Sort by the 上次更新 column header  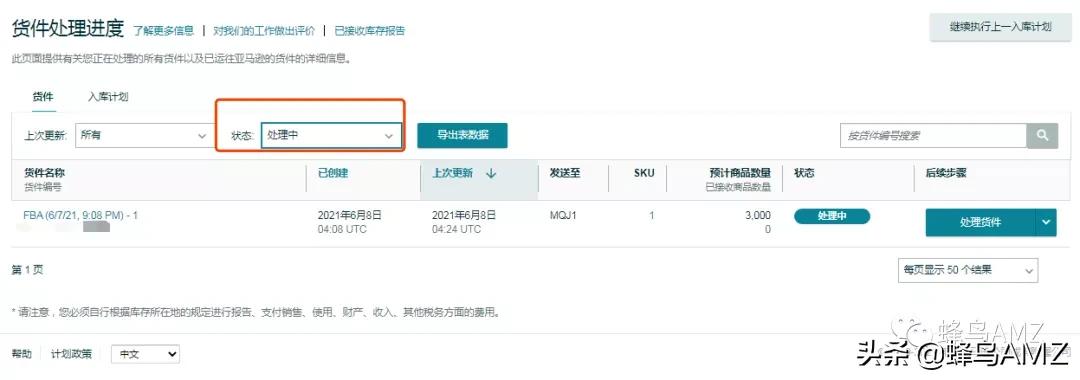(453, 173)
